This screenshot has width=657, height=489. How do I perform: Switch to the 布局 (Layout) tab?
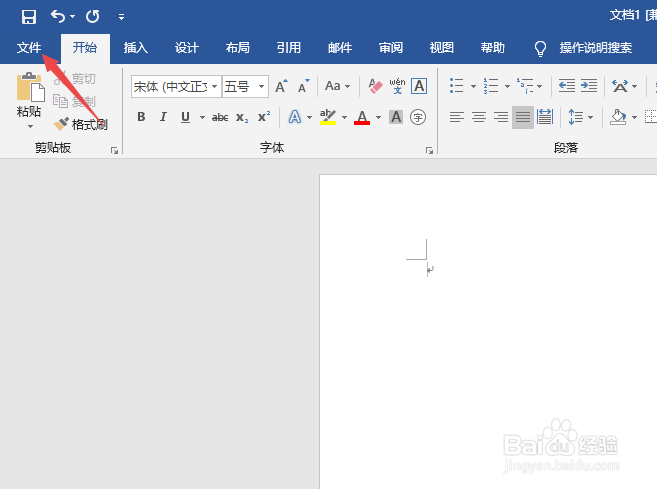[238, 48]
